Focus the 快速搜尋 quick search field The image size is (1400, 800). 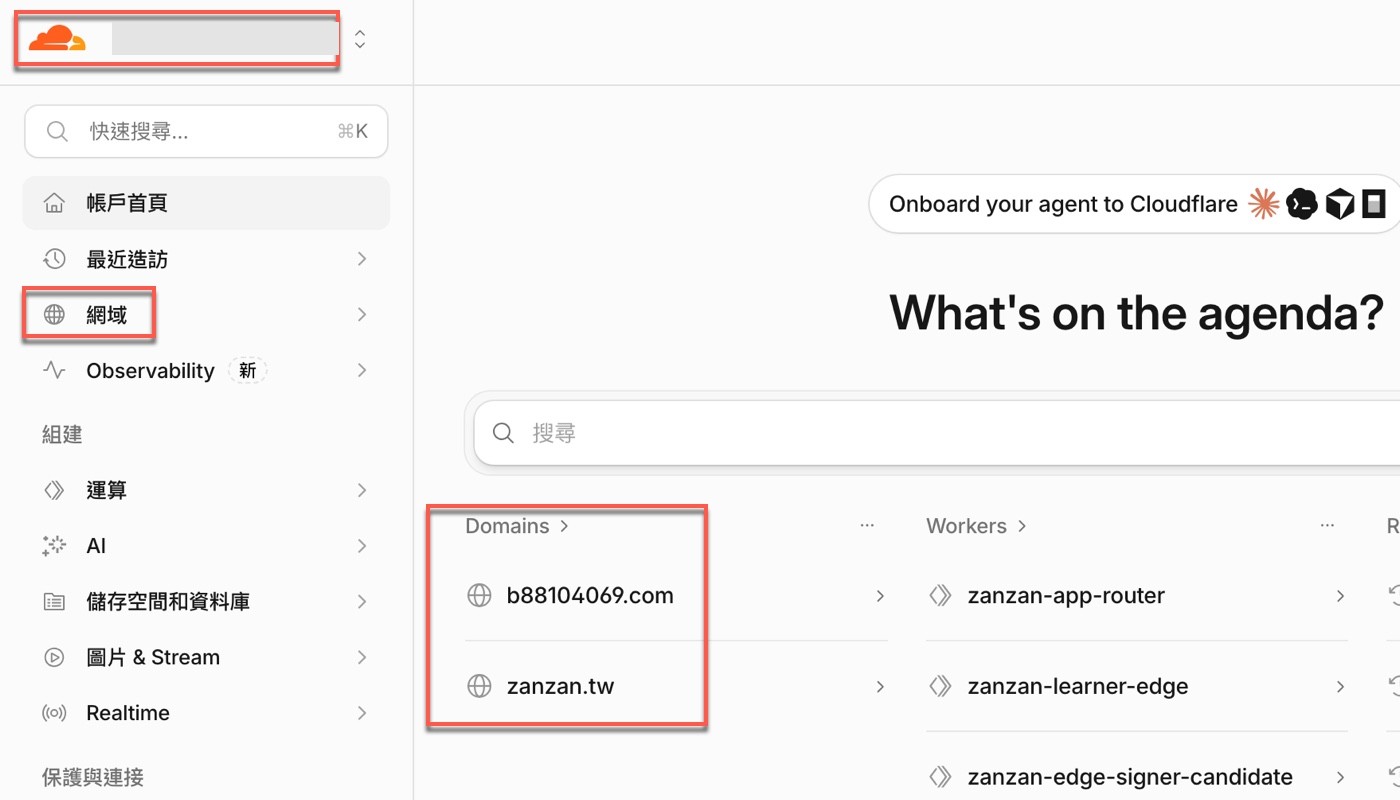(x=206, y=131)
